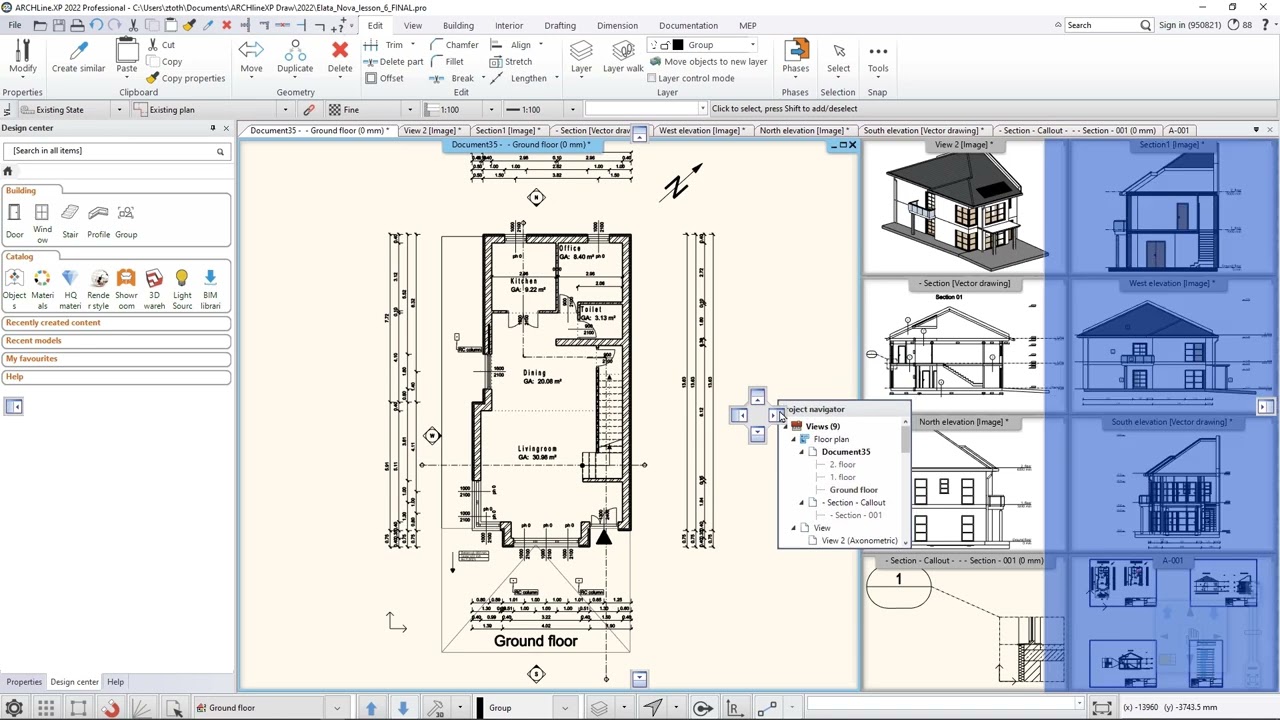Click the Copy properties button

pos(186,79)
